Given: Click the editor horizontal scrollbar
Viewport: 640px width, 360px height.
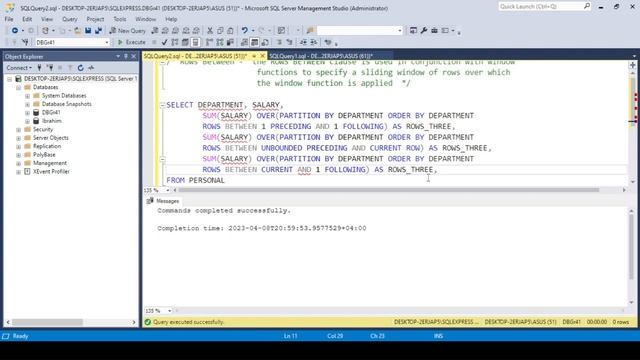Looking at the screenshot, I should [388, 190].
